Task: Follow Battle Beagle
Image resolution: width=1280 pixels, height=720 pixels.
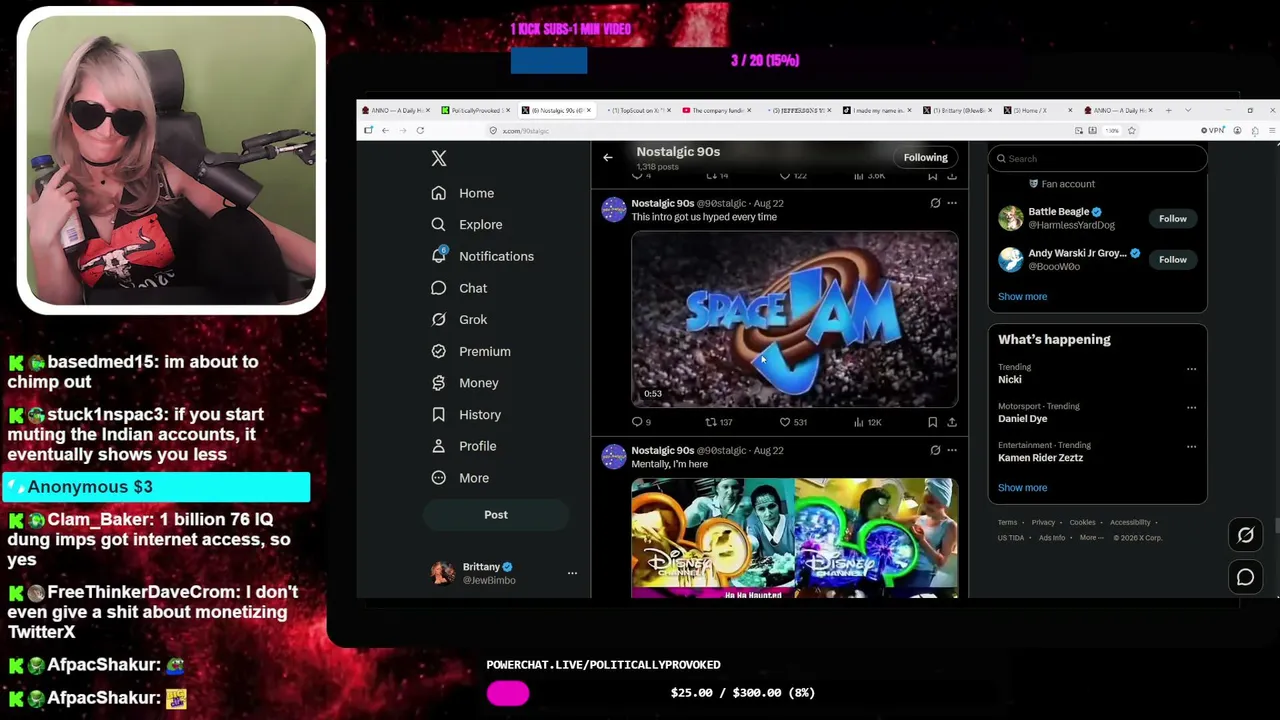Action: 1172,218
